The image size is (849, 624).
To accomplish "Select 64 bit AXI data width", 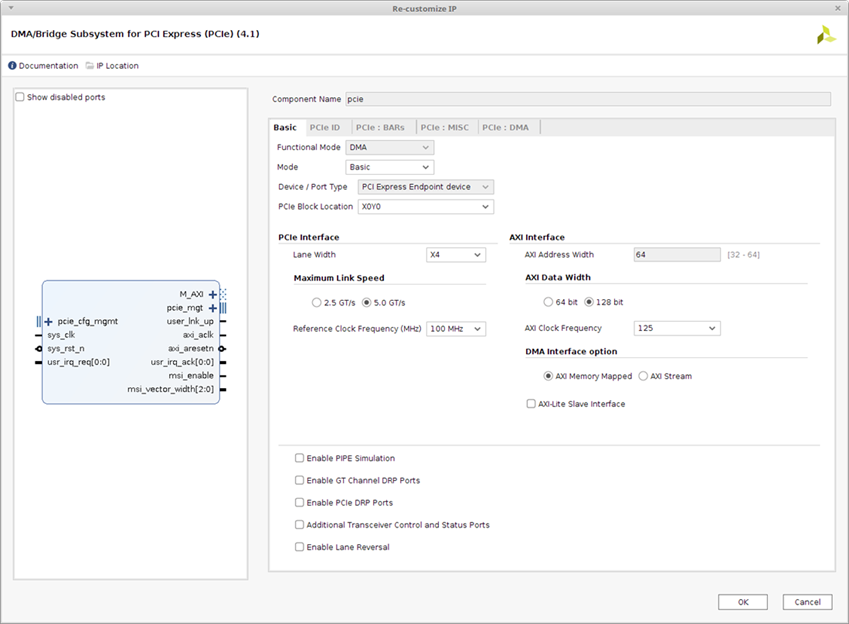I will 548,302.
